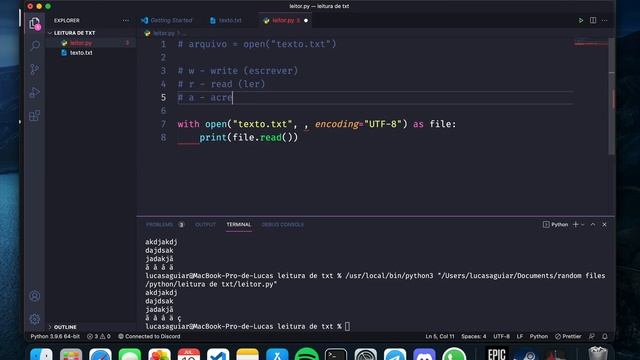Select Python 3.9.6 64-bit interpreter status
The image size is (640, 360).
(55, 336)
